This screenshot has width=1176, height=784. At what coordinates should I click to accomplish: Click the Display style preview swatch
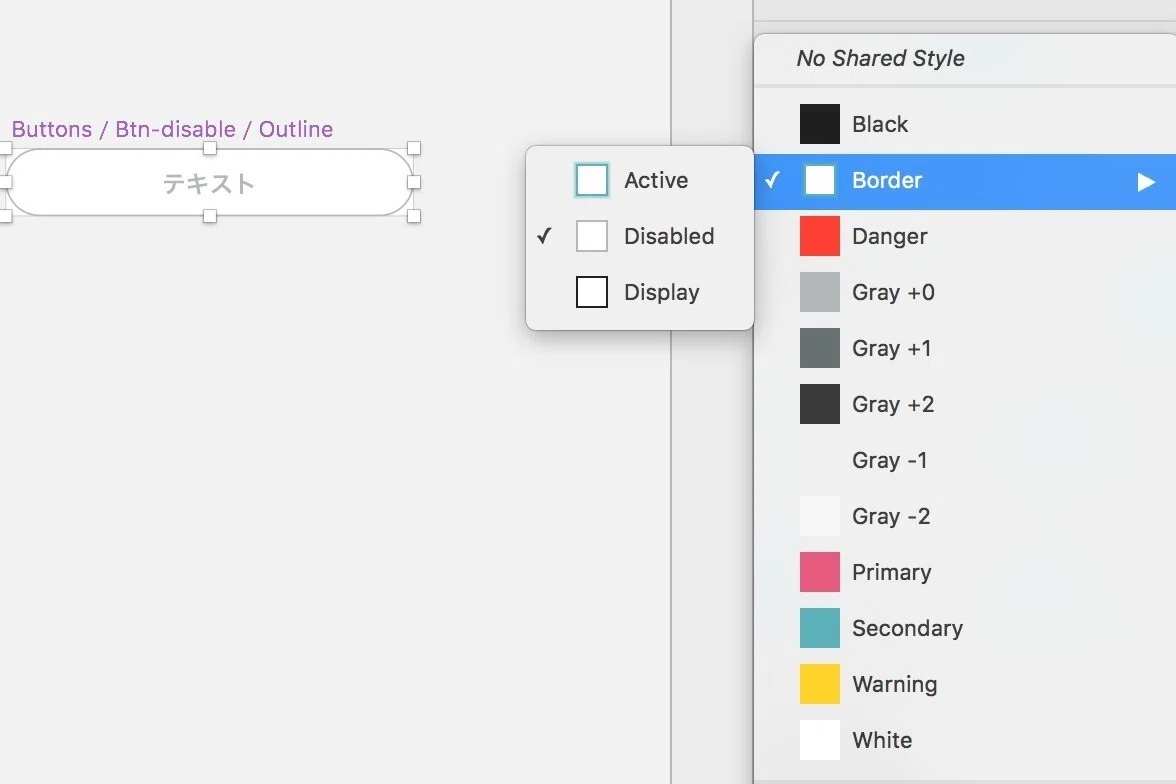592,292
